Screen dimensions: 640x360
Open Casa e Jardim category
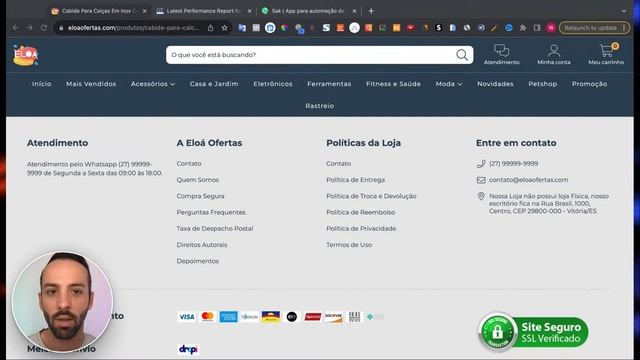pos(214,84)
